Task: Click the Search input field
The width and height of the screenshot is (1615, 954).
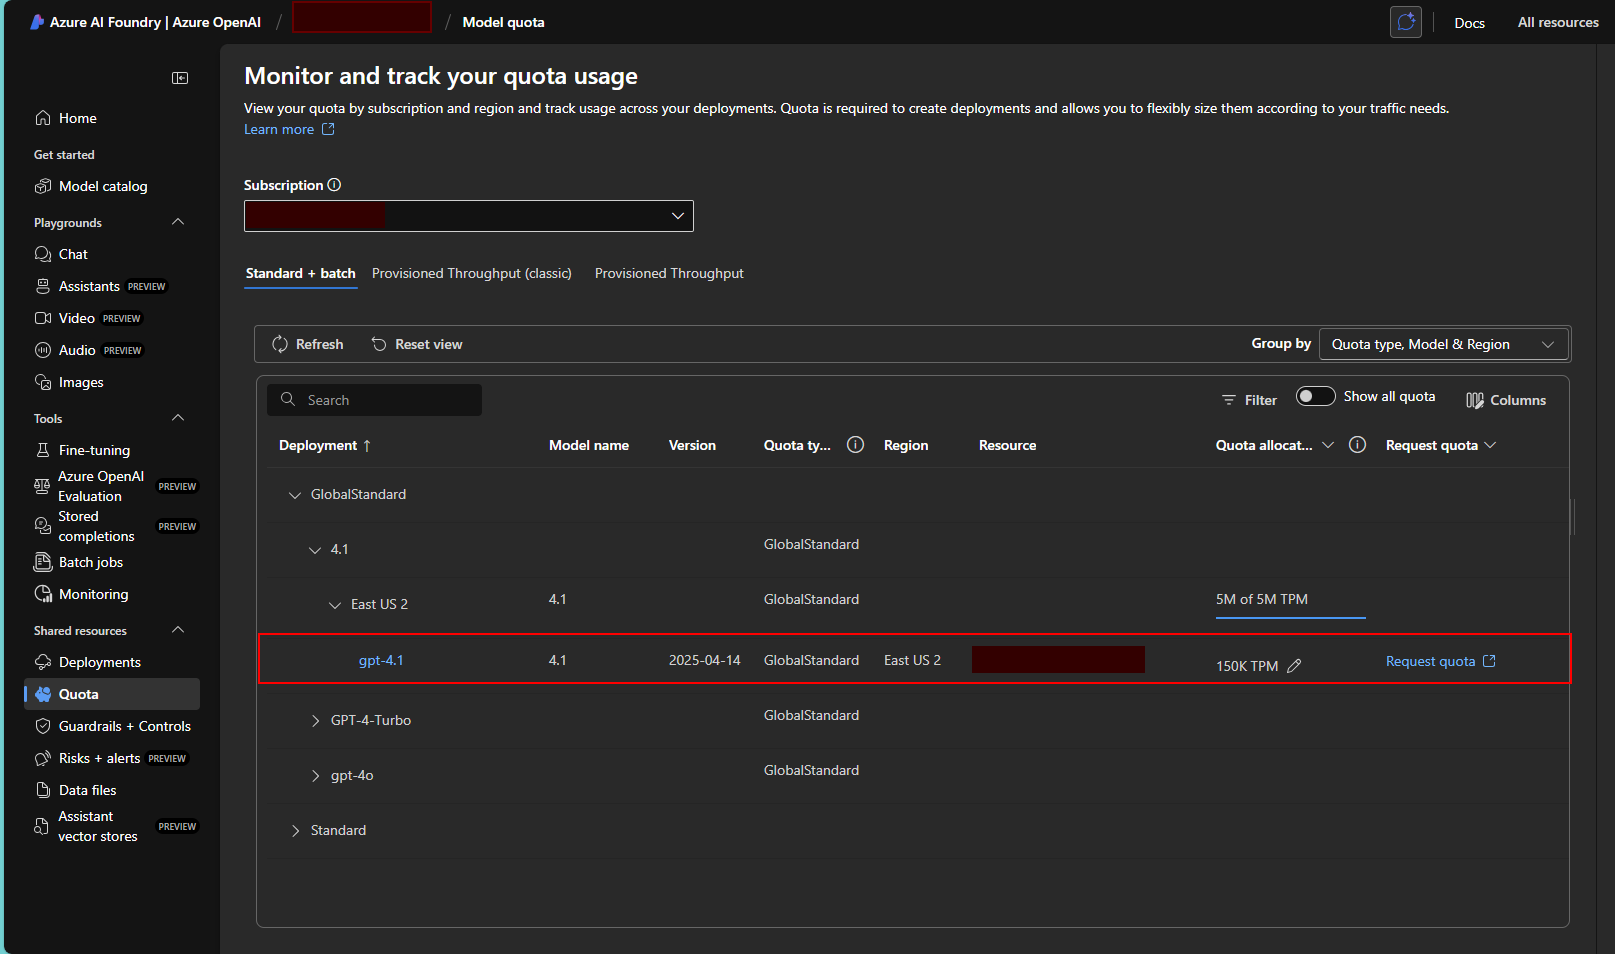Action: [374, 400]
